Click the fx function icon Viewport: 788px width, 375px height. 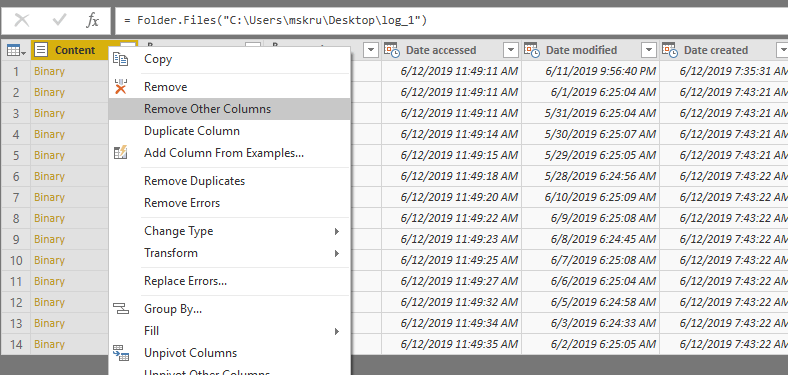[x=92, y=21]
